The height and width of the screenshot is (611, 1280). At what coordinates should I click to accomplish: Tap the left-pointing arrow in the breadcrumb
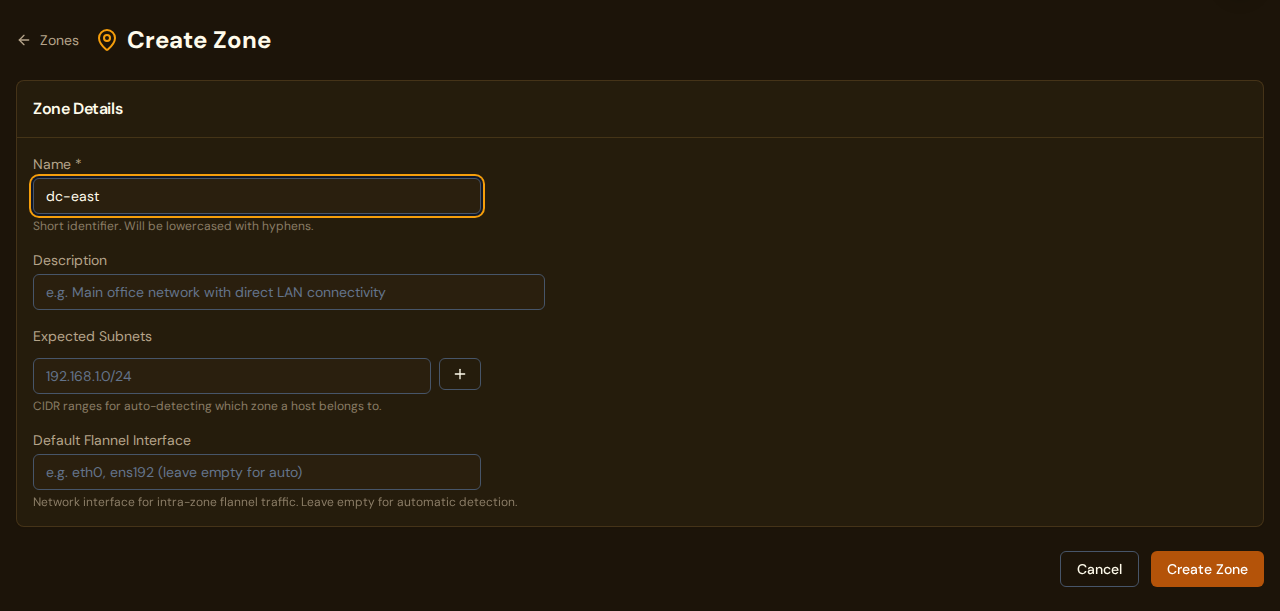coord(24,39)
